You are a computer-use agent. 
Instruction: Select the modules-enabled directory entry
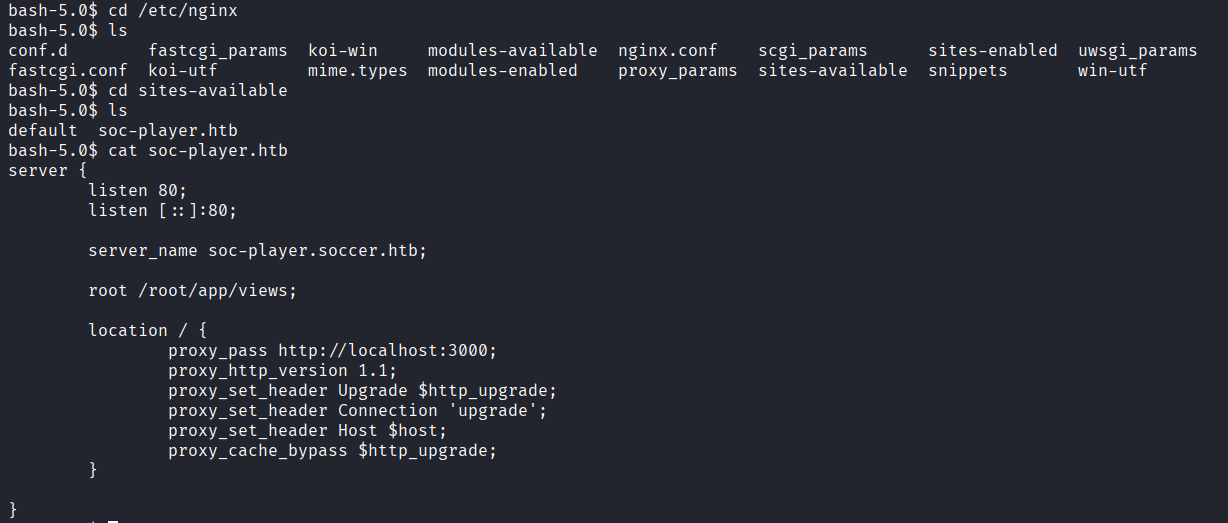(503, 70)
